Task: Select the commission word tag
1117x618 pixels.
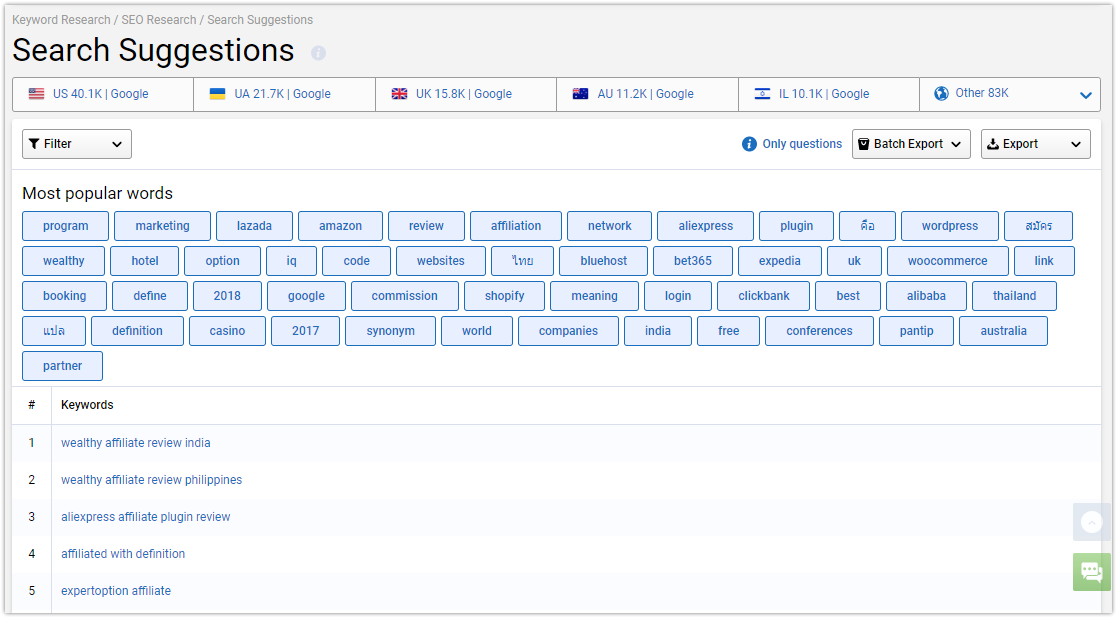Action: (405, 295)
